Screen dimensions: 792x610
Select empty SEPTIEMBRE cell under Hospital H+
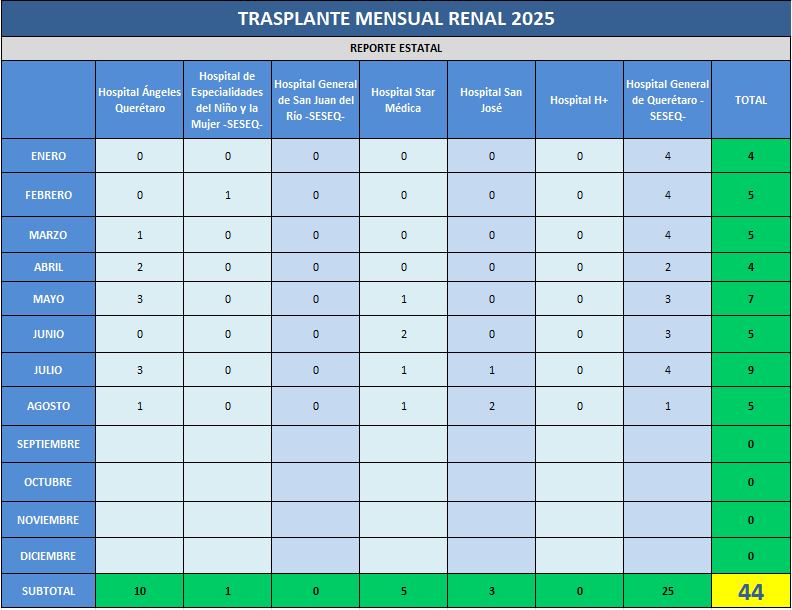point(579,444)
